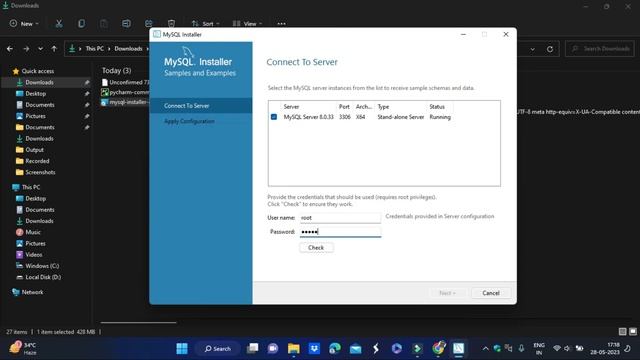The width and height of the screenshot is (640, 360).
Task: Open recent locations dropdown arrow
Action: pyautogui.click(x=40, y=49)
